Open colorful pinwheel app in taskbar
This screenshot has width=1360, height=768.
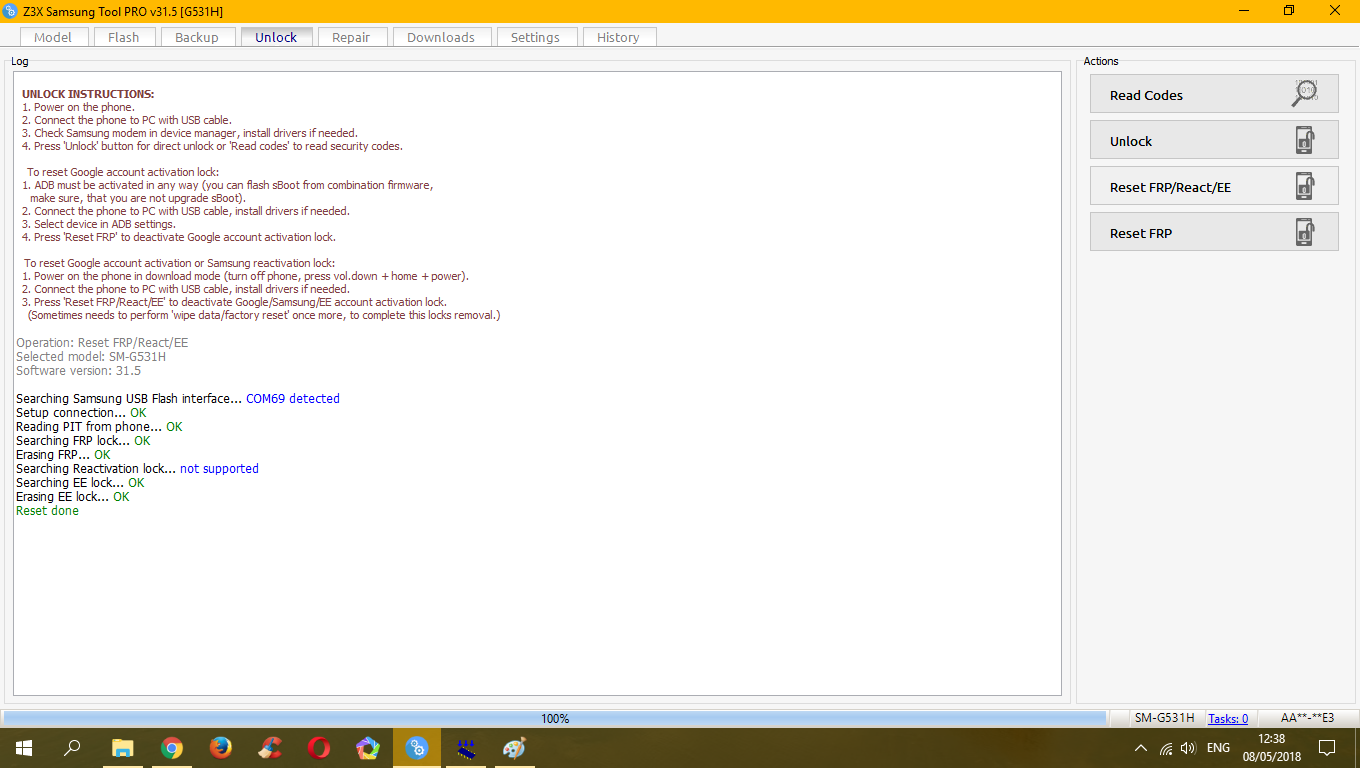pos(368,747)
